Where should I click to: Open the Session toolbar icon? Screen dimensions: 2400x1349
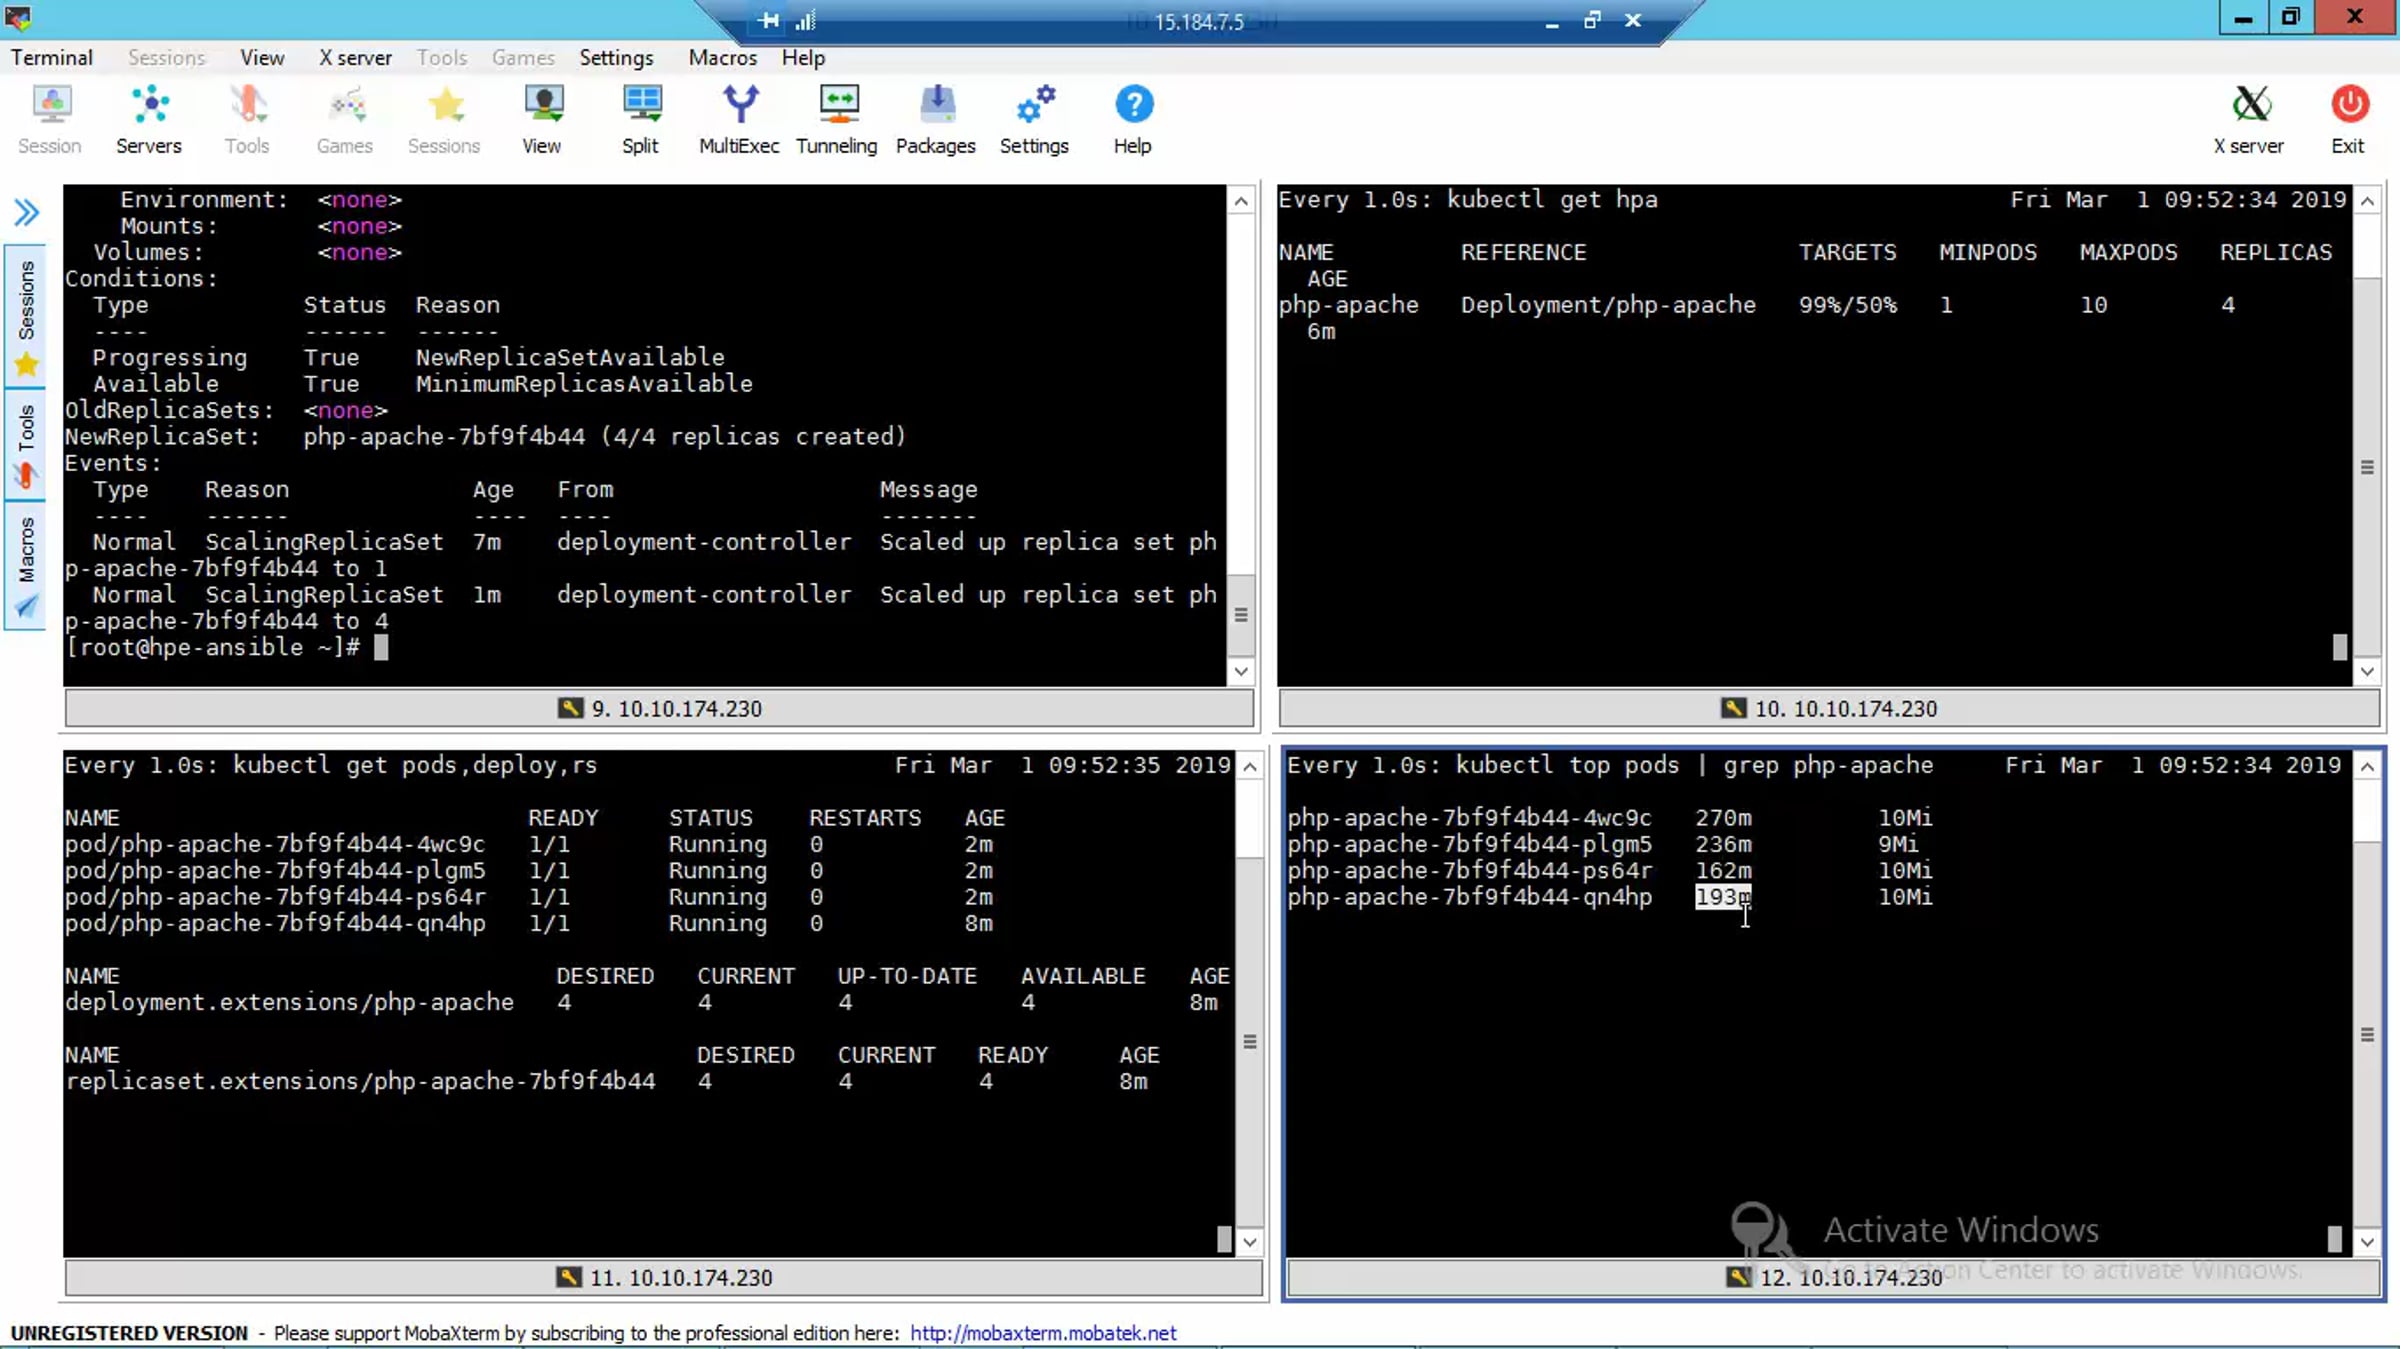(50, 119)
